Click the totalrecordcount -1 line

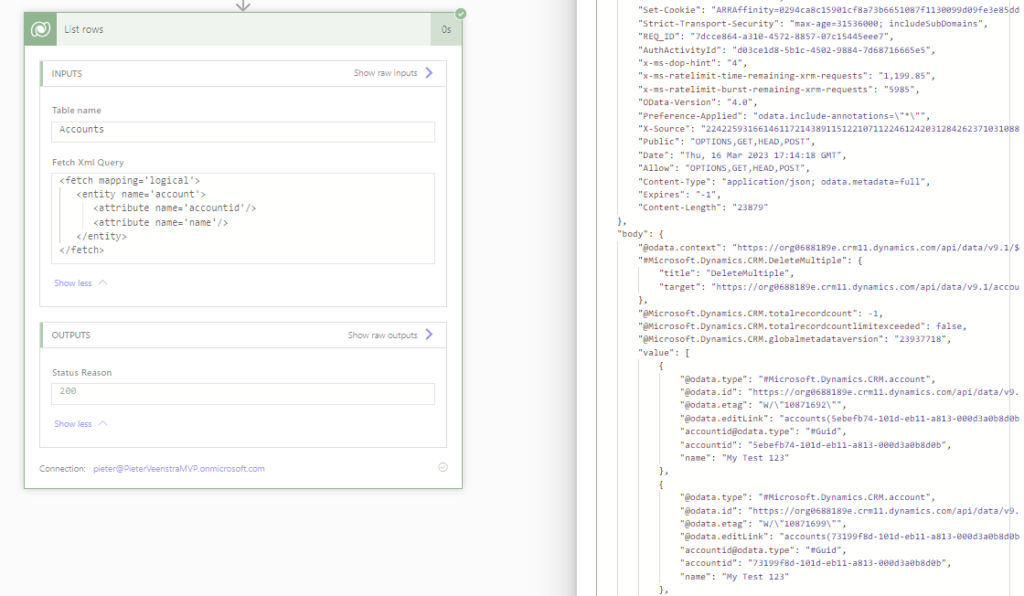pyautogui.click(x=760, y=313)
